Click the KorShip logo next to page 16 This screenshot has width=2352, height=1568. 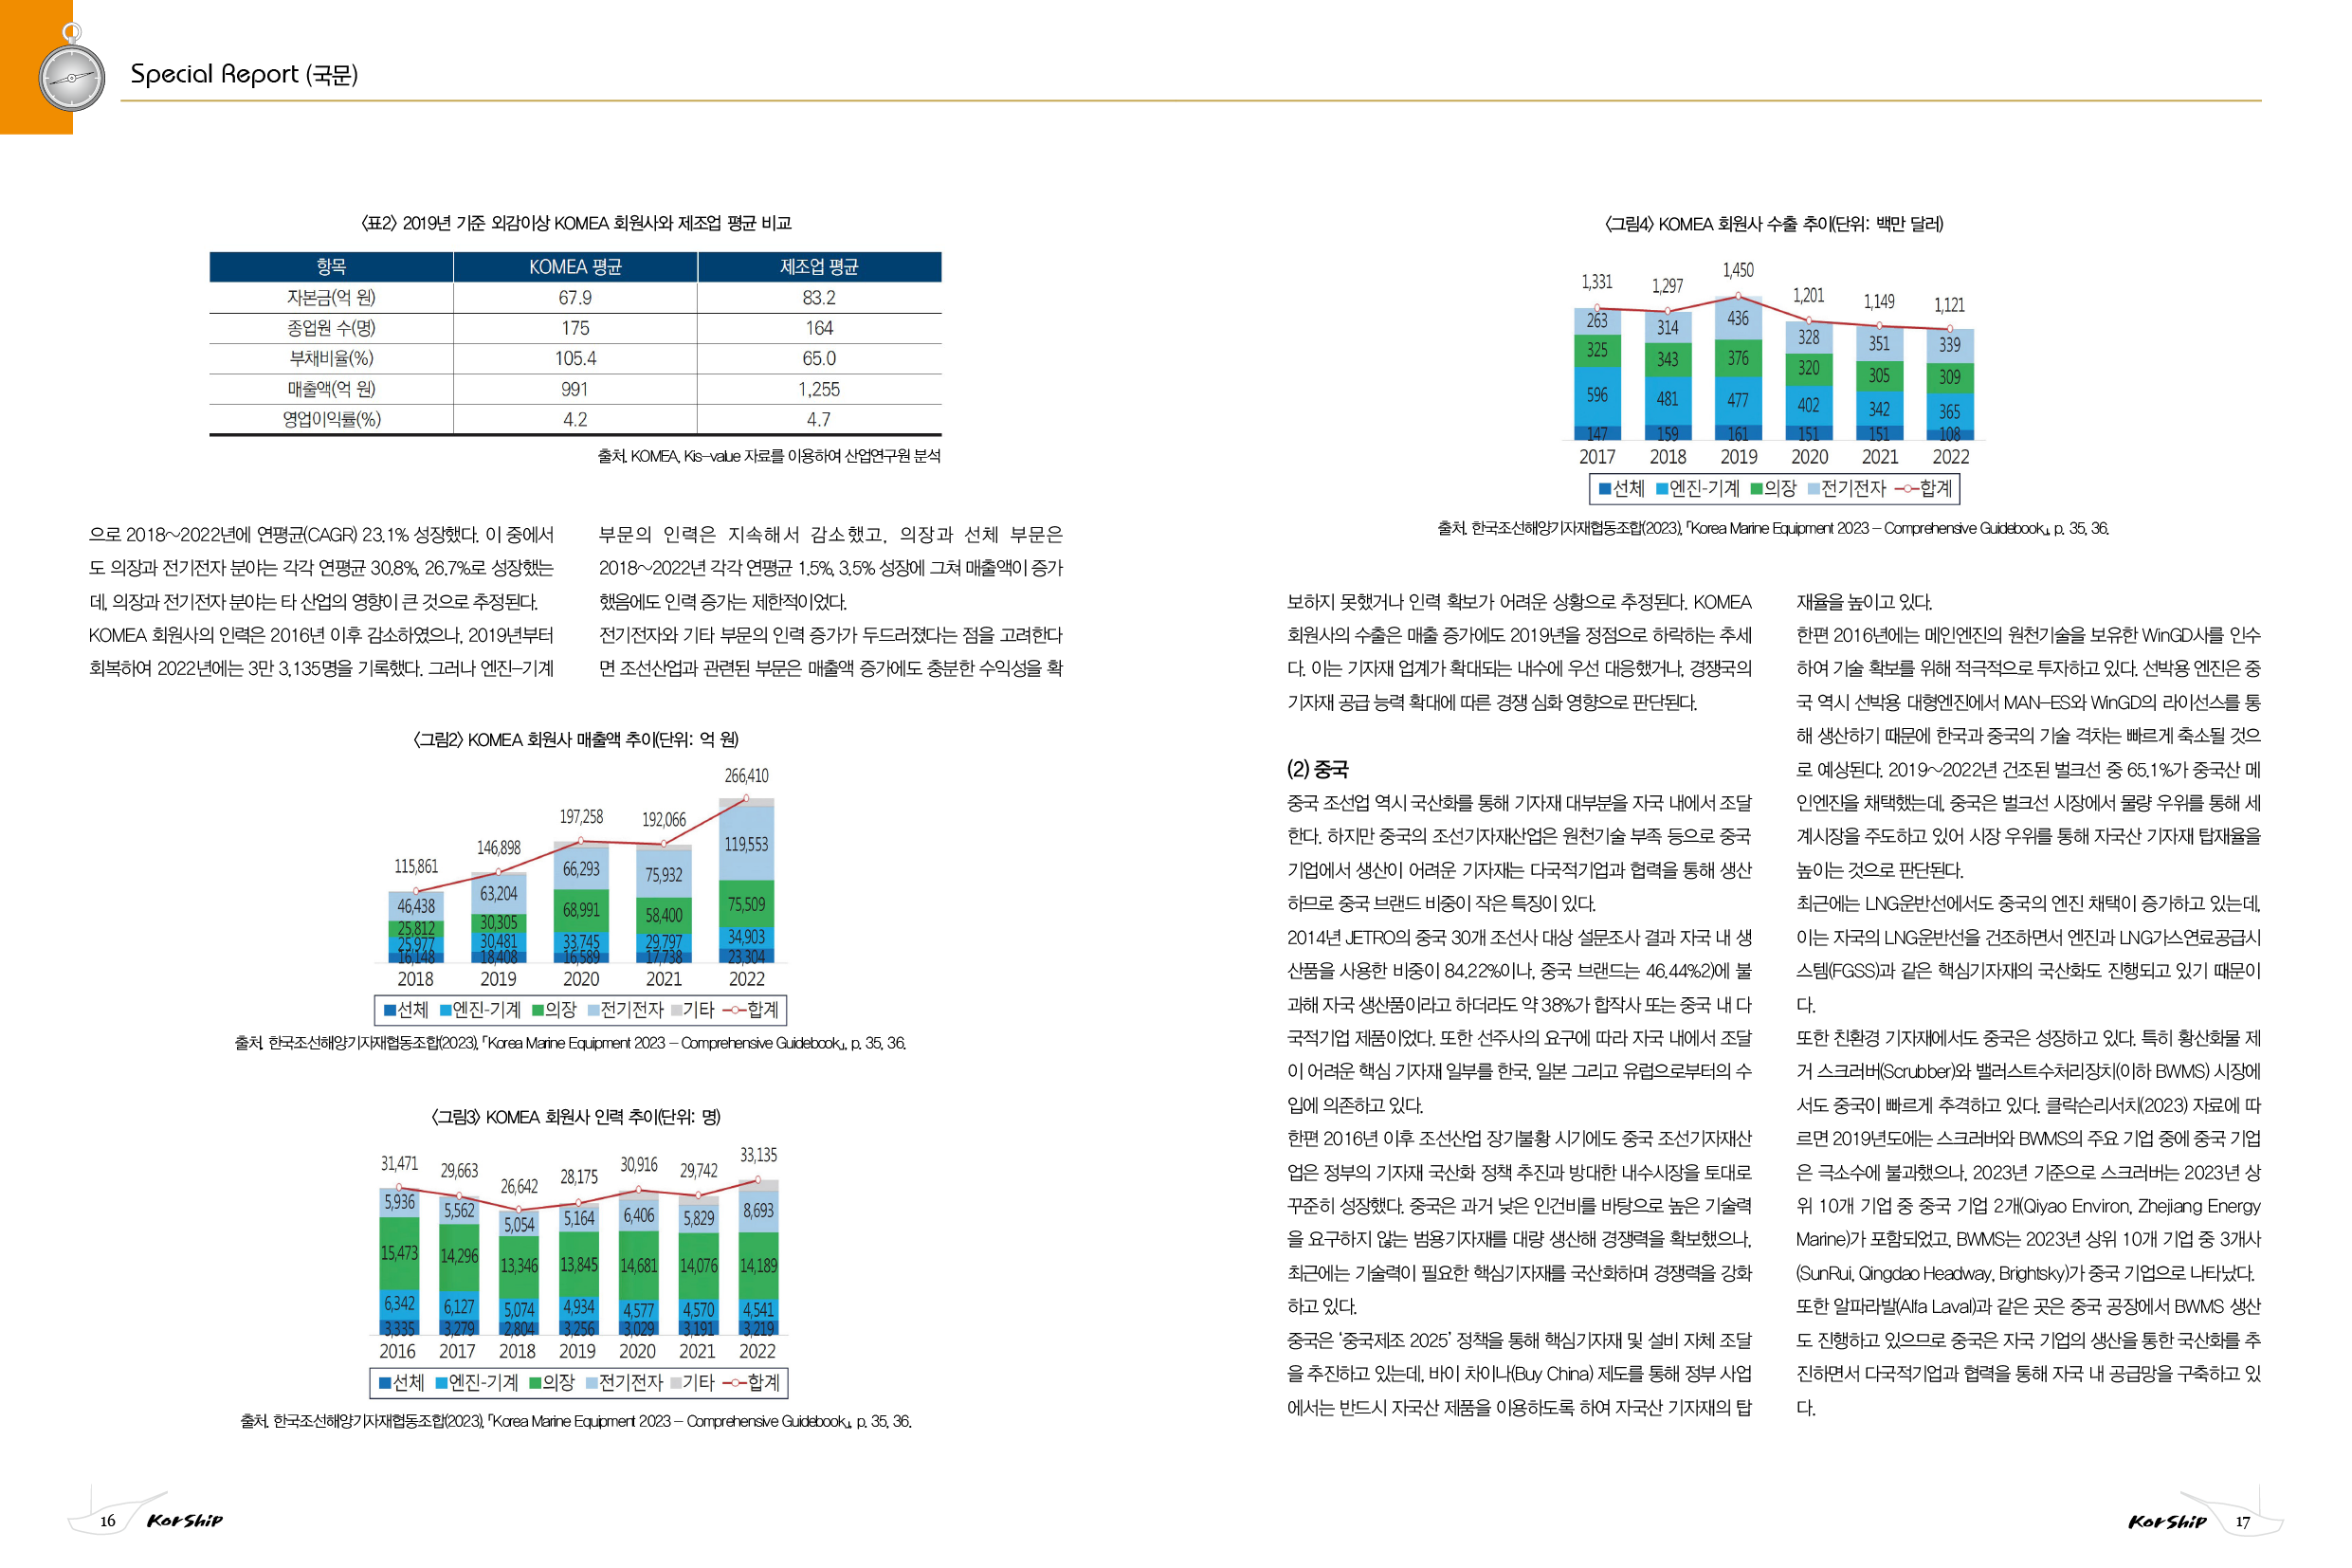pos(185,1520)
